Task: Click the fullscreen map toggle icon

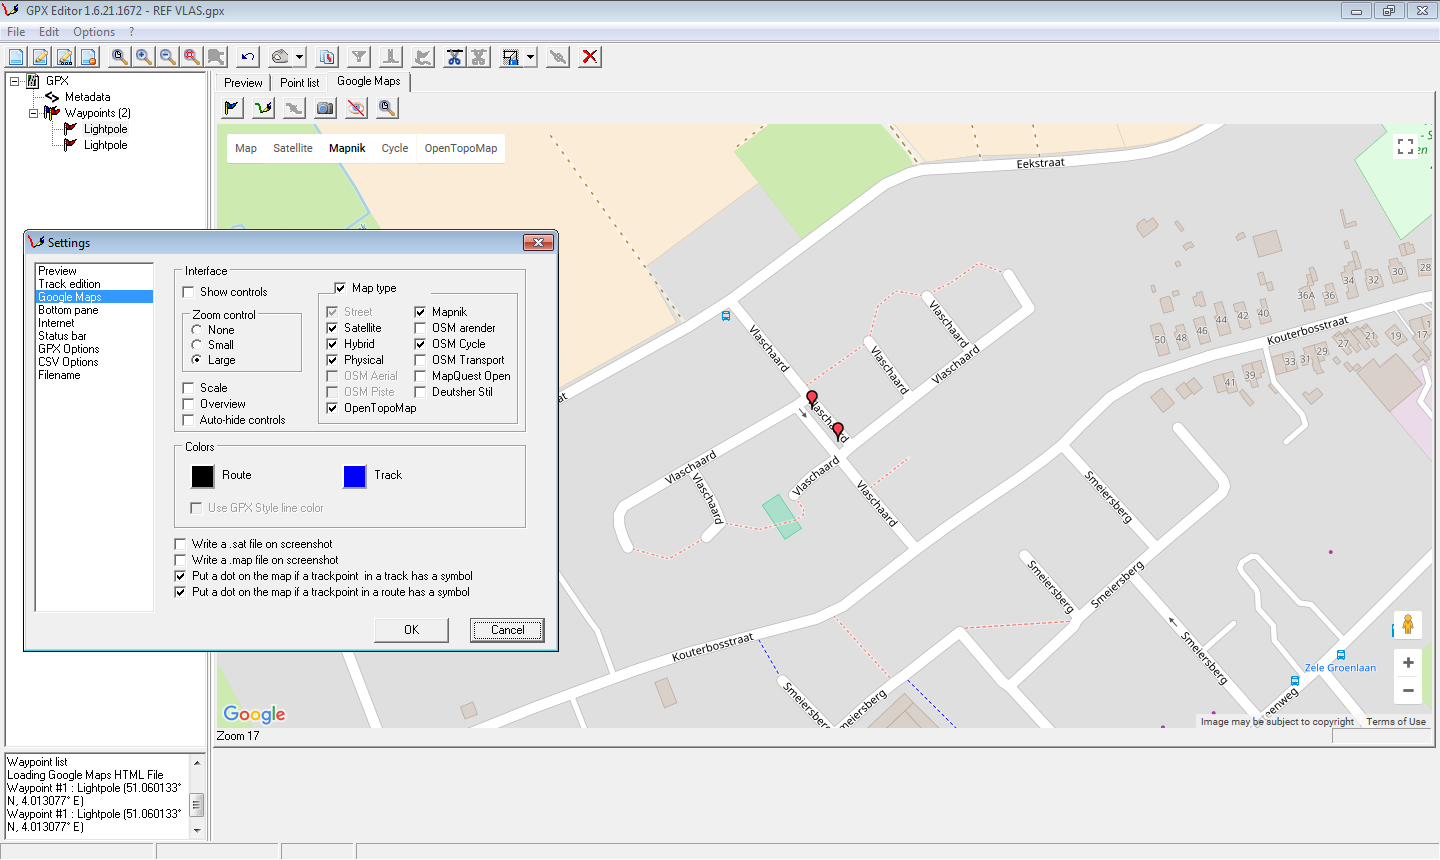Action: 1405,147
